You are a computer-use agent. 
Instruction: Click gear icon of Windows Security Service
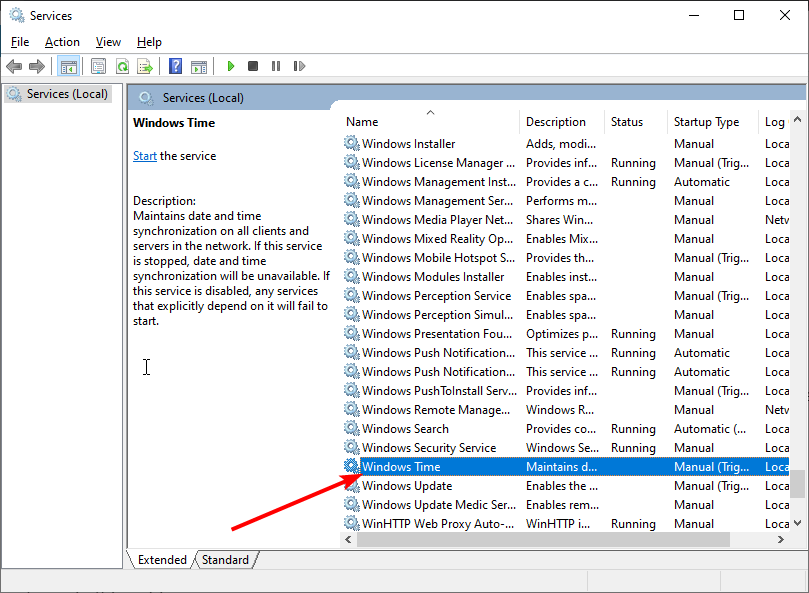coord(352,447)
